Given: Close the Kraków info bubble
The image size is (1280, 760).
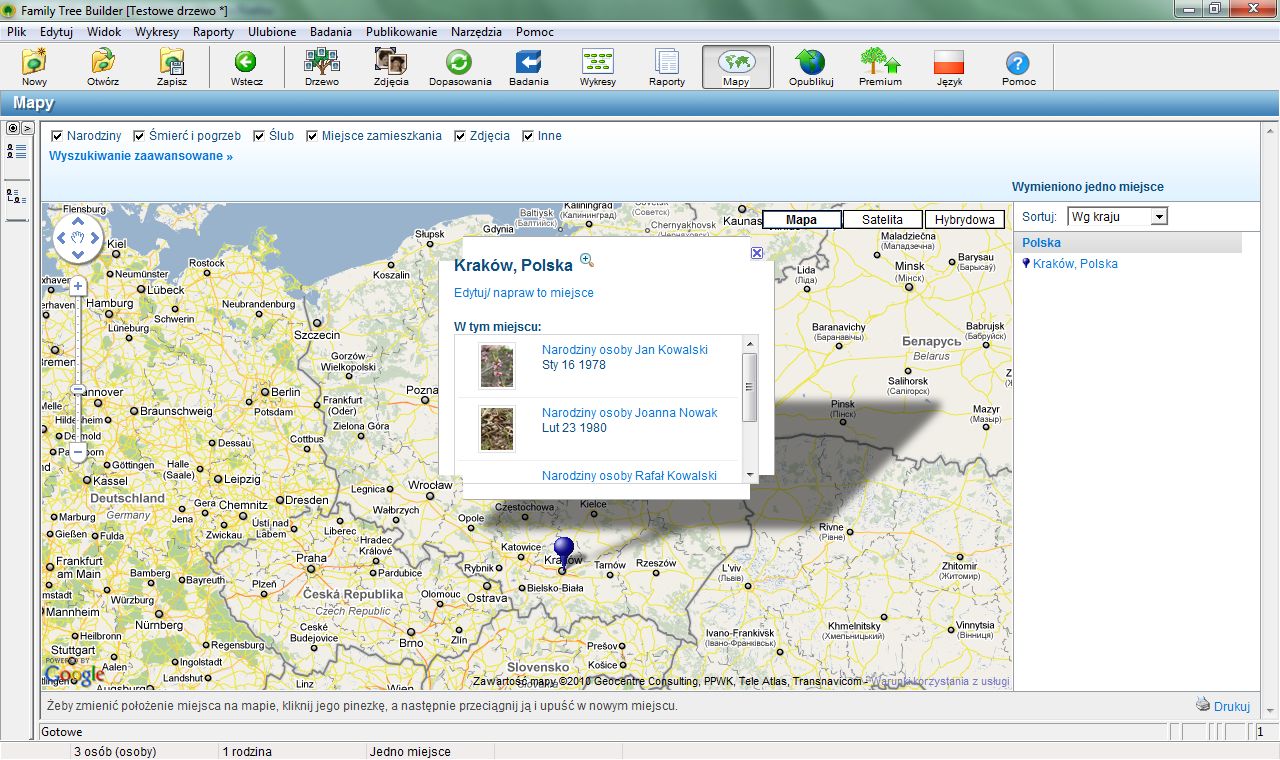Looking at the screenshot, I should (757, 253).
